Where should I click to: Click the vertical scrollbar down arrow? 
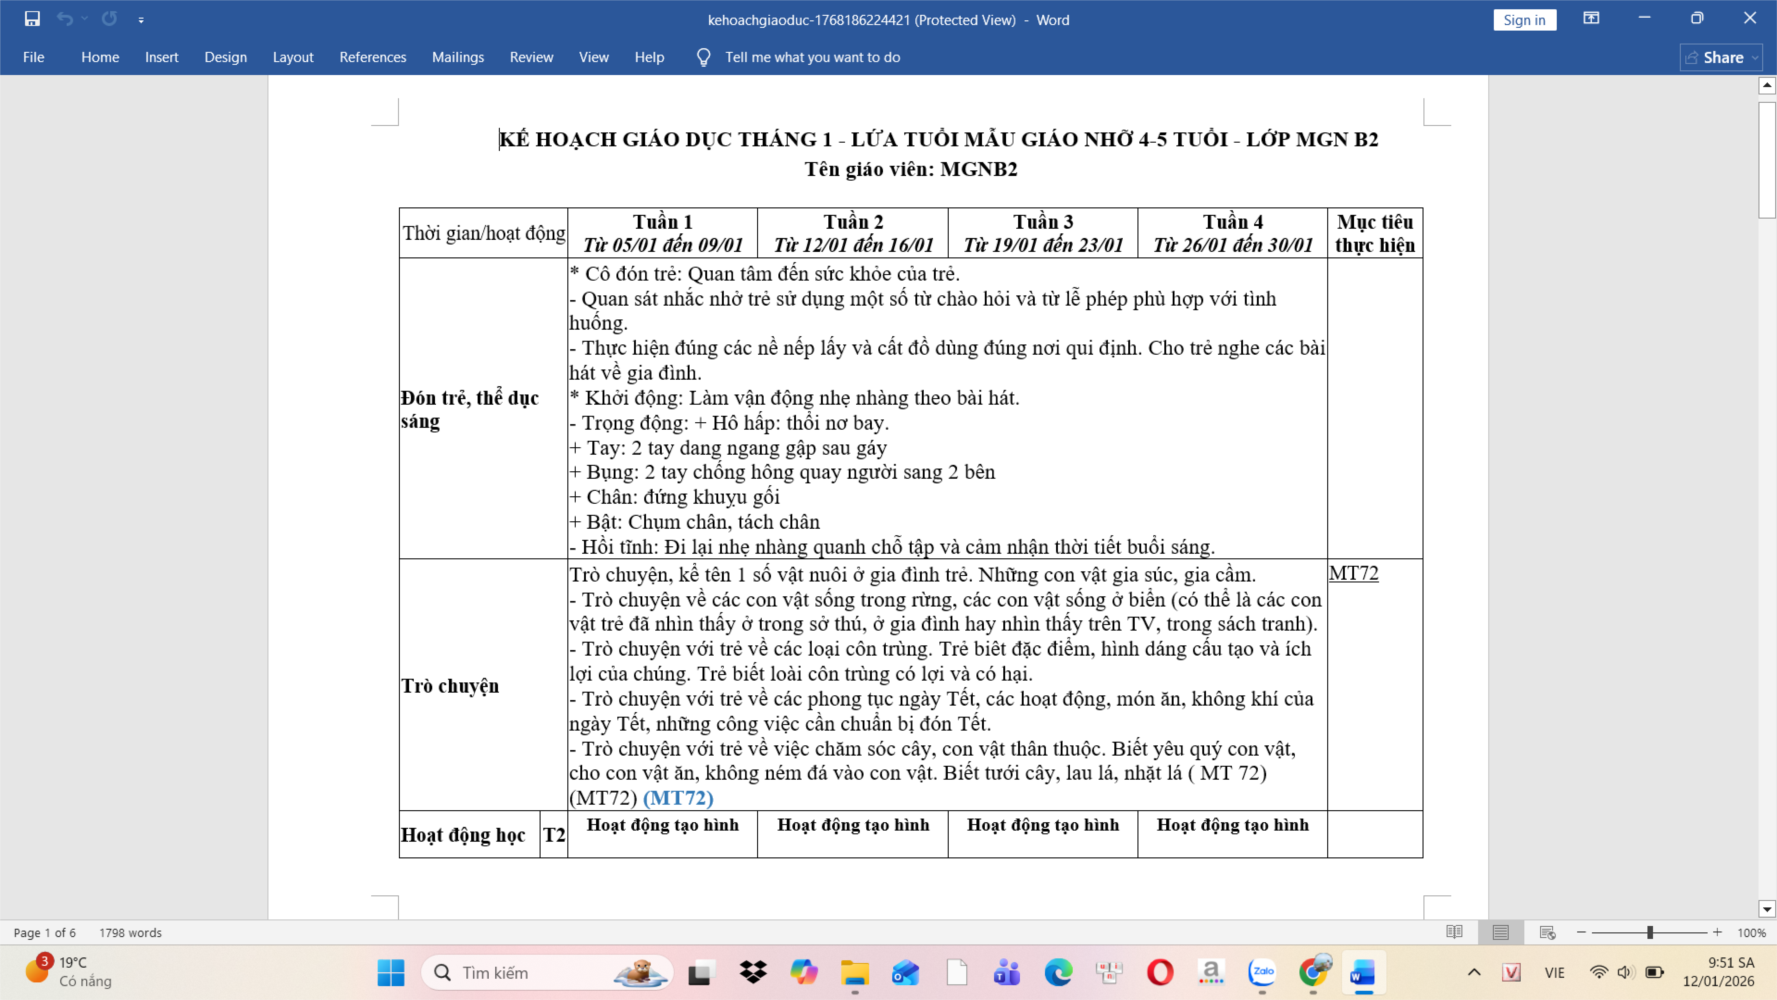[x=1767, y=909]
